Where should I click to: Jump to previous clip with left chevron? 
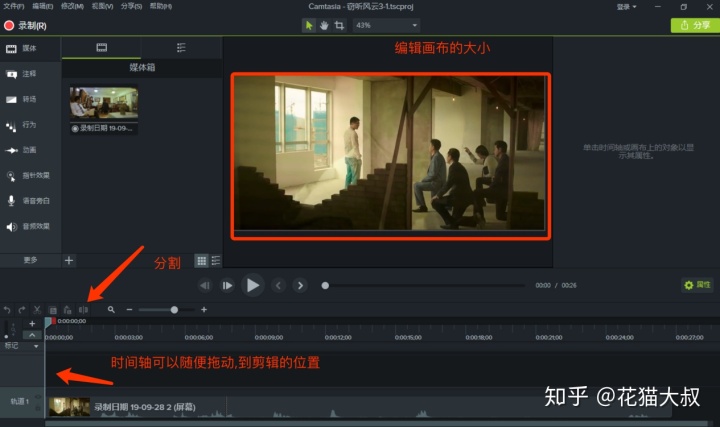(x=278, y=286)
